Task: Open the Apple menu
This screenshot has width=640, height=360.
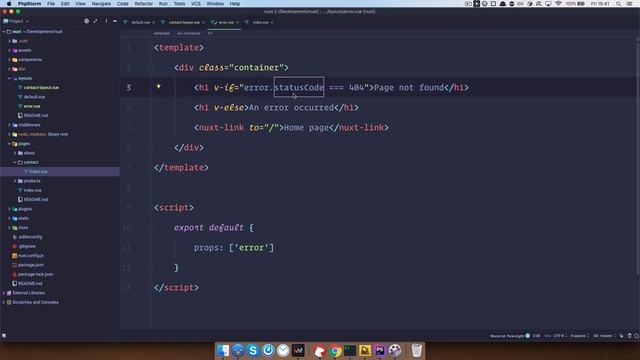Action: (9, 4)
